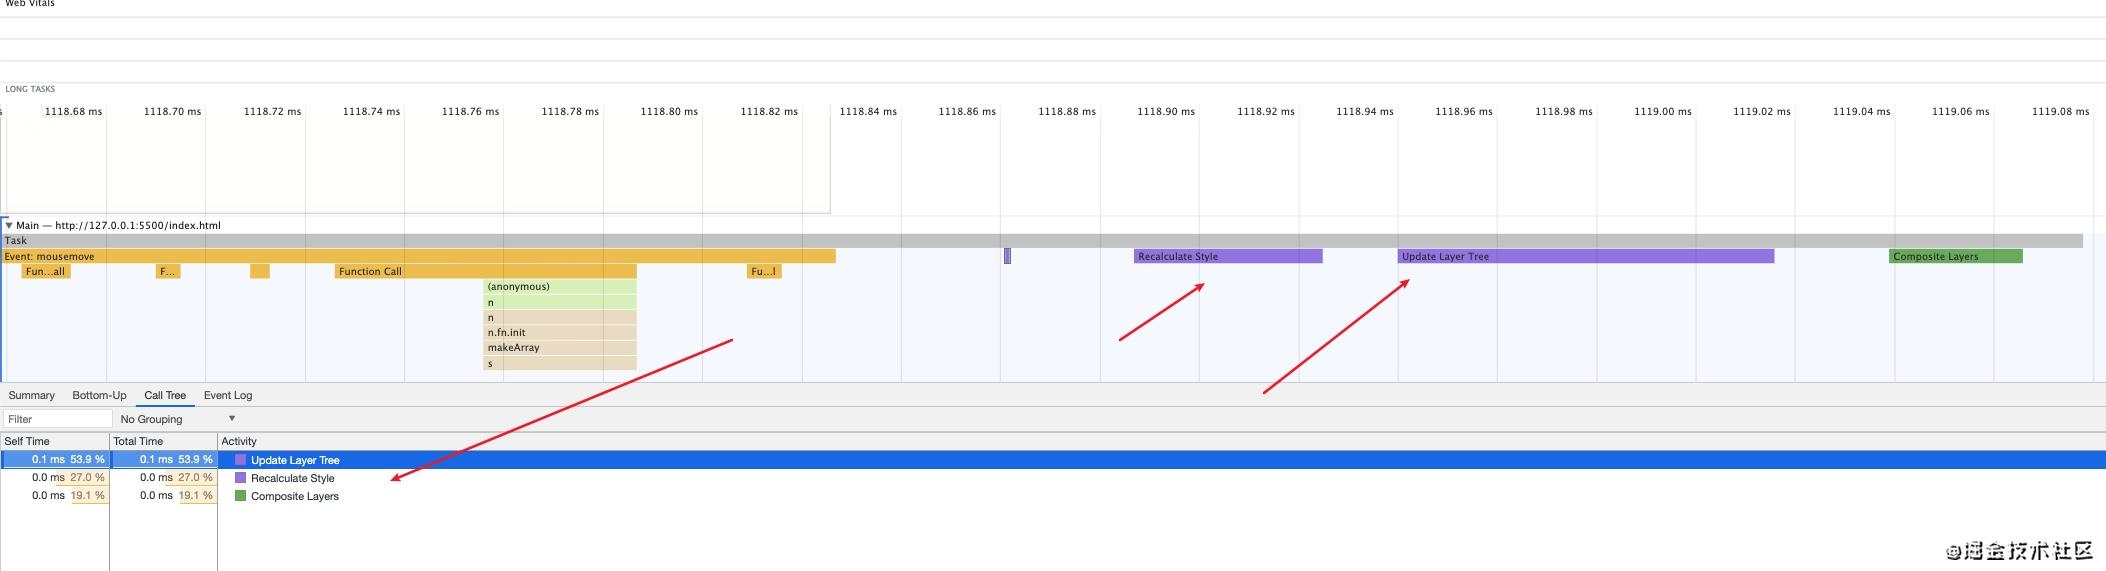The height and width of the screenshot is (571, 2106).
Task: Select the Recalculate Style row
Action: (1053, 478)
